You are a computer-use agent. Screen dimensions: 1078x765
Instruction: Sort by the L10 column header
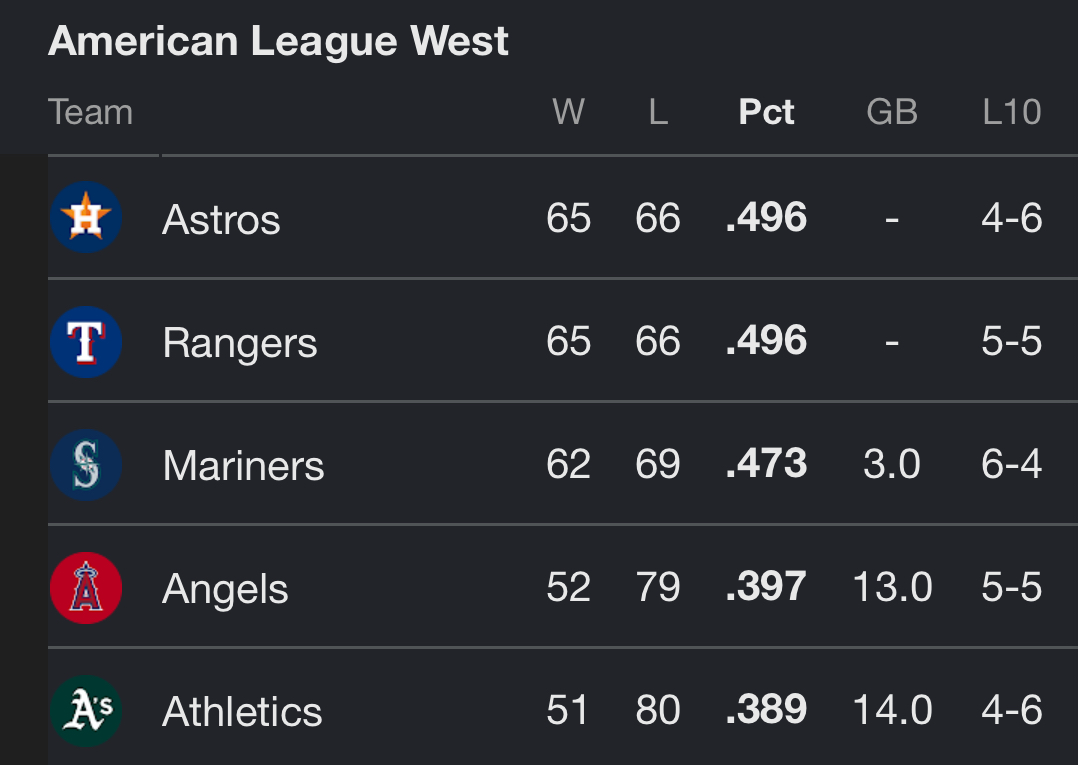tap(1011, 111)
